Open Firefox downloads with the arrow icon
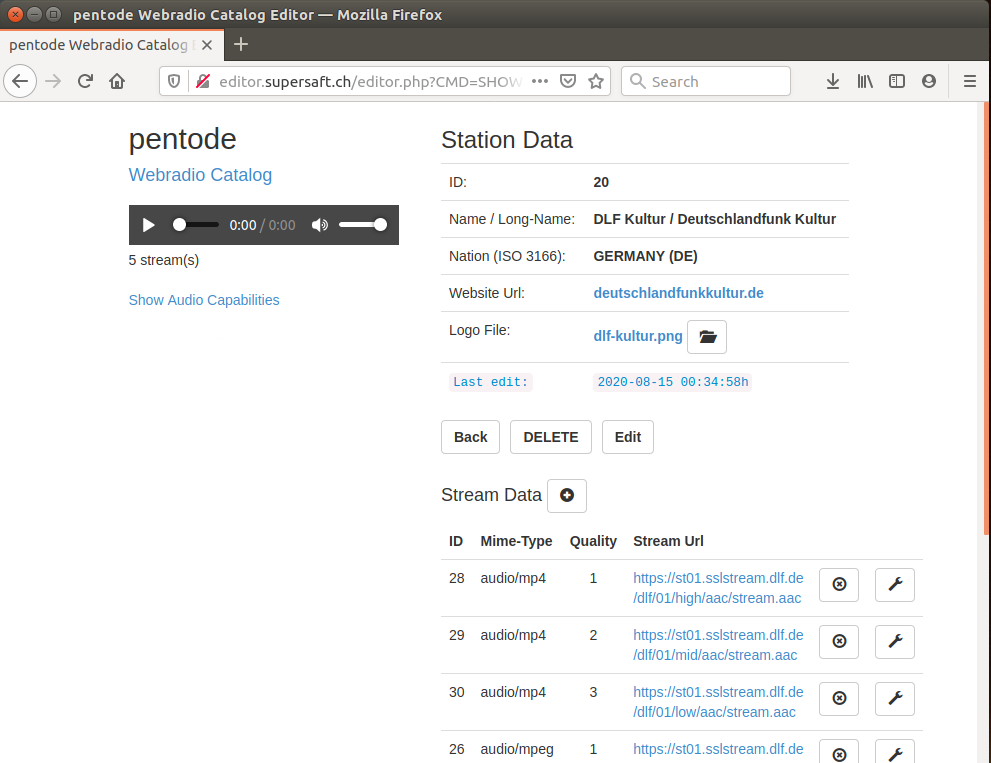The image size is (991, 763). click(x=833, y=81)
